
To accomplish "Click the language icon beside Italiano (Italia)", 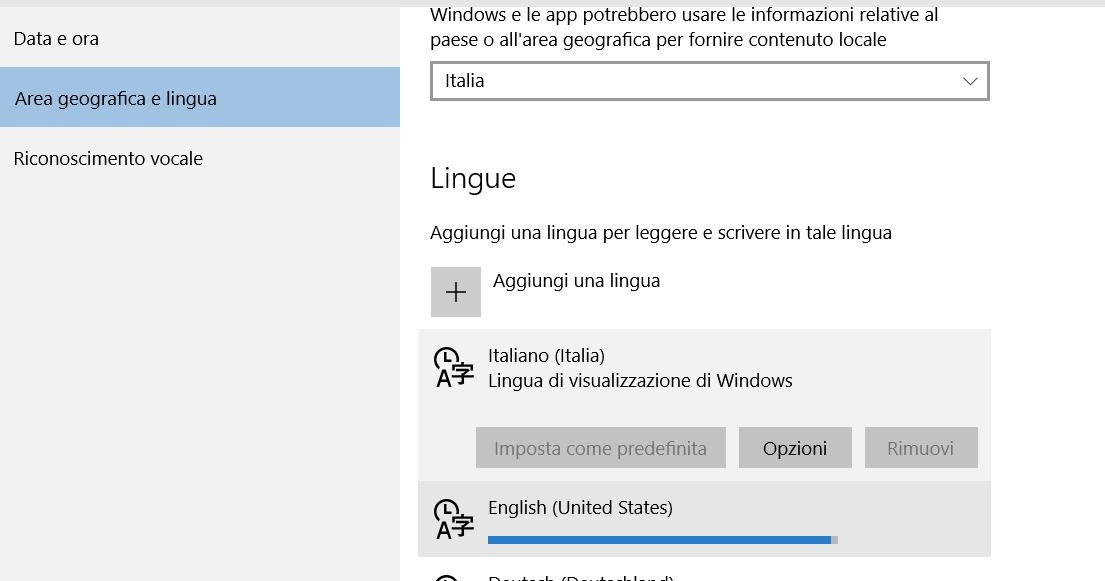I will point(455,367).
